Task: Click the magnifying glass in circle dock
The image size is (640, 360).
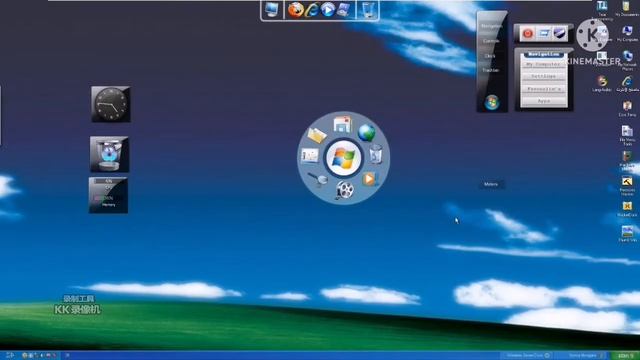Action: [318, 179]
